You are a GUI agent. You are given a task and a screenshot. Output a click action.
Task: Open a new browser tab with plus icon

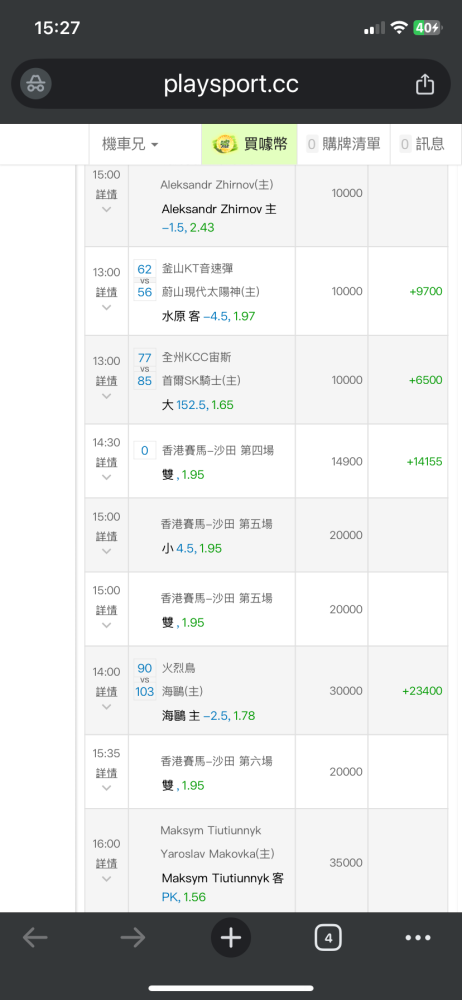231,938
